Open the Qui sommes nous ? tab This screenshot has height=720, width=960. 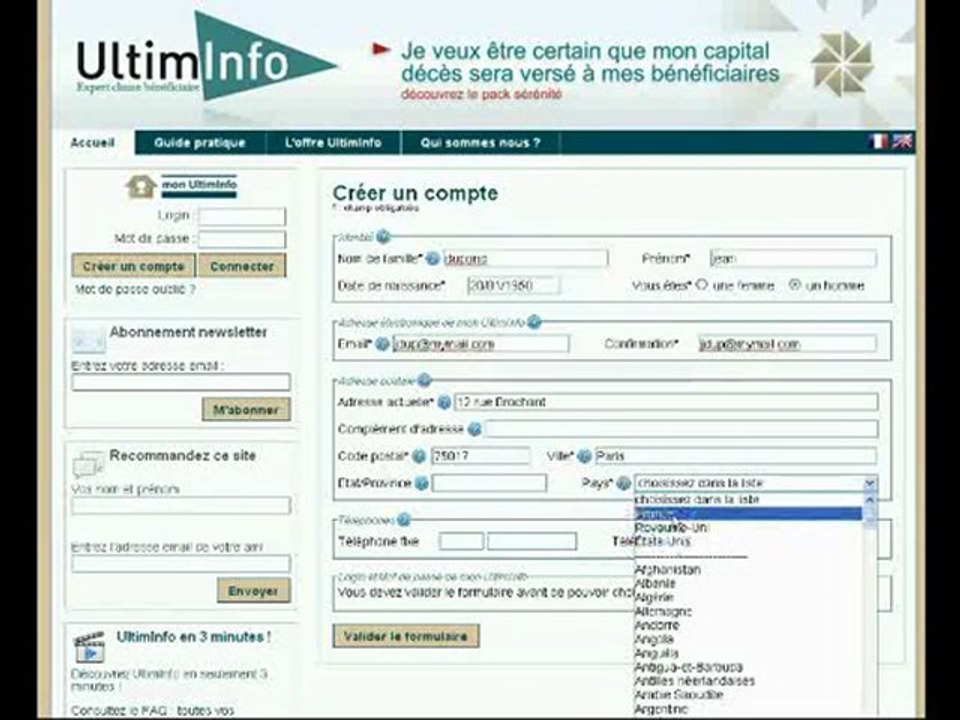tap(481, 143)
